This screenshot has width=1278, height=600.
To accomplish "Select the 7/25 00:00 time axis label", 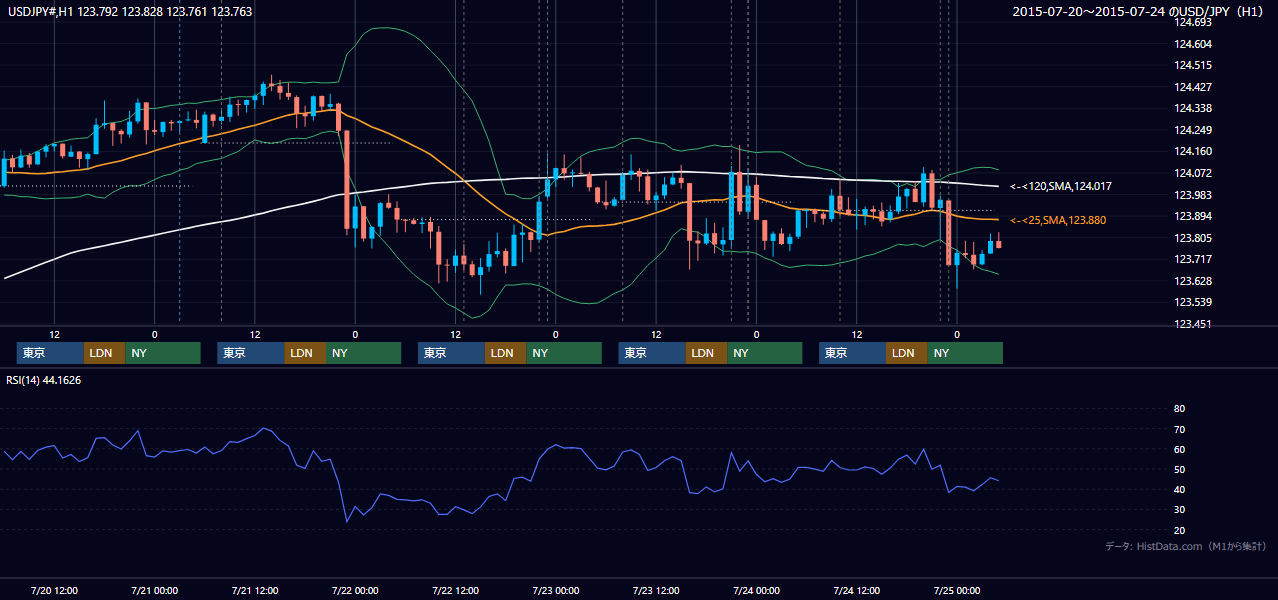I will (x=957, y=590).
